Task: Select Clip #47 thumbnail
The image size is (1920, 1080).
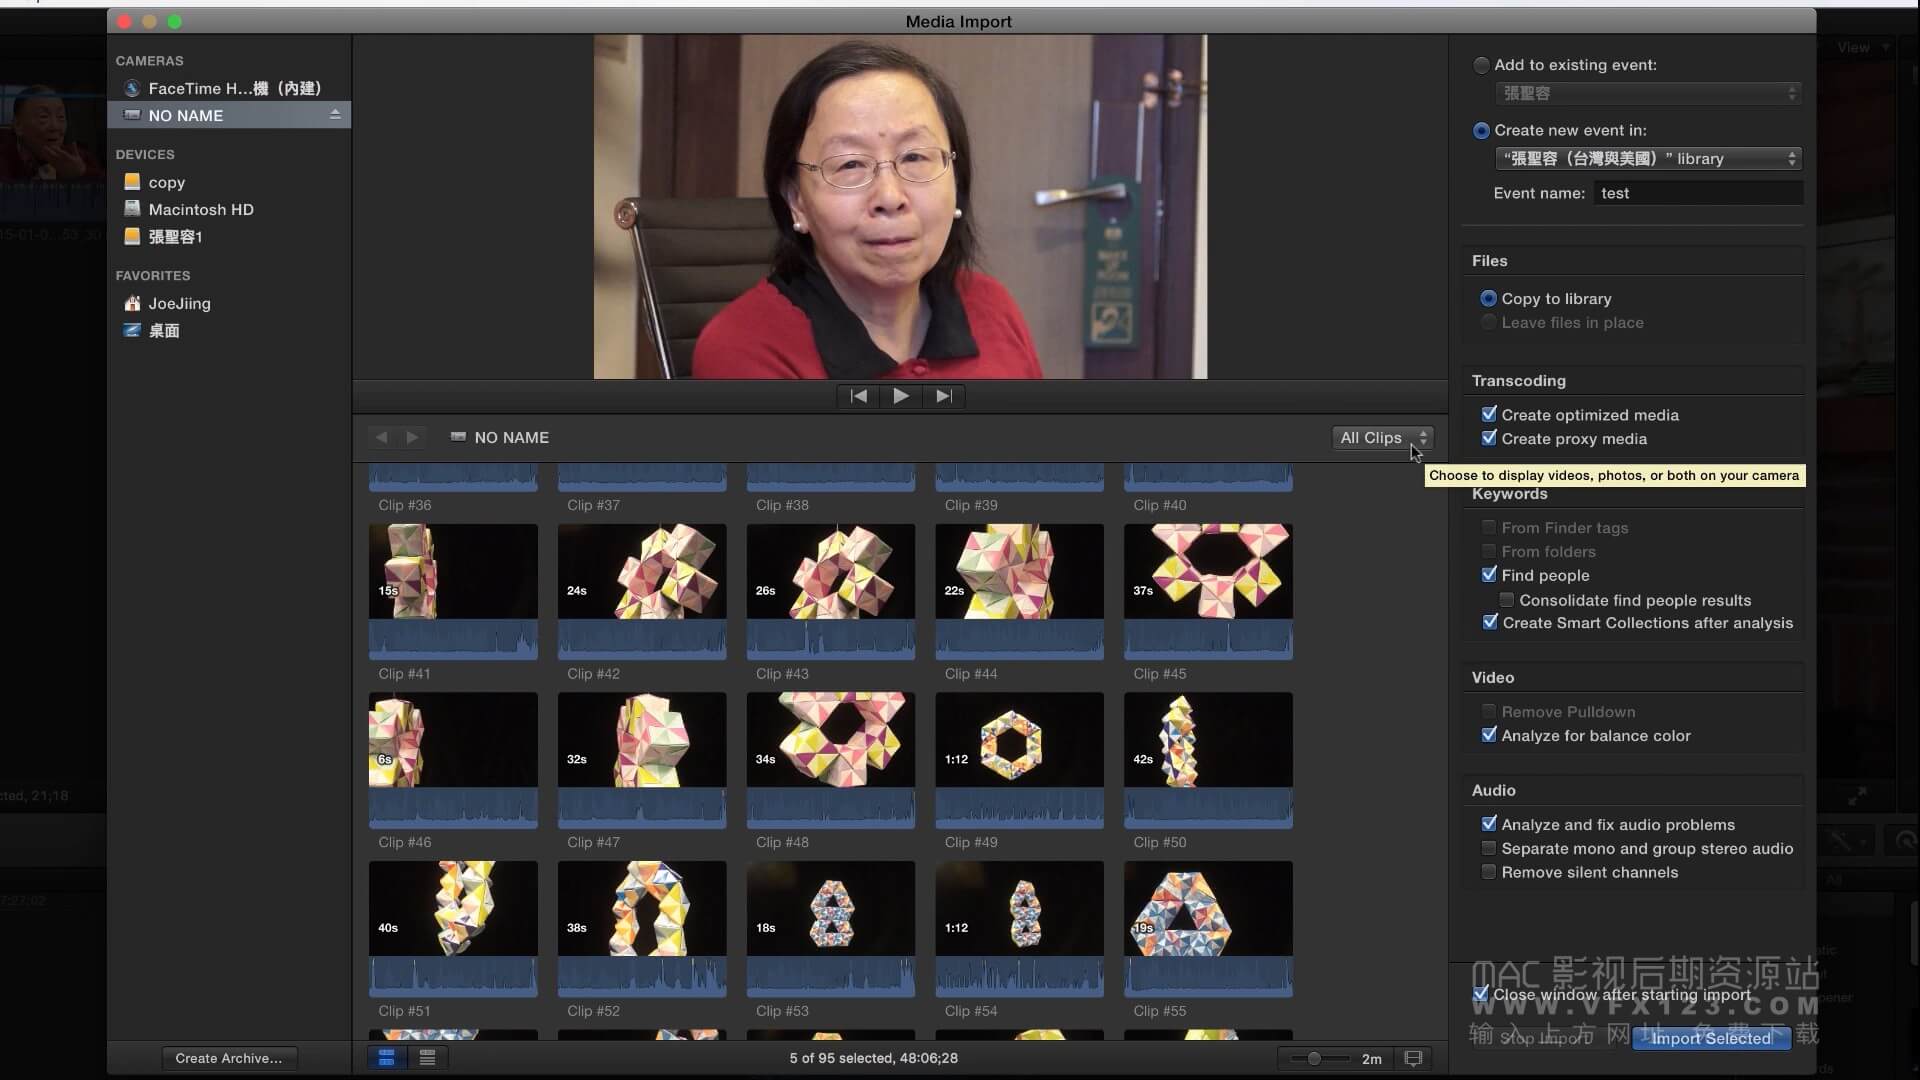Action: click(x=642, y=759)
